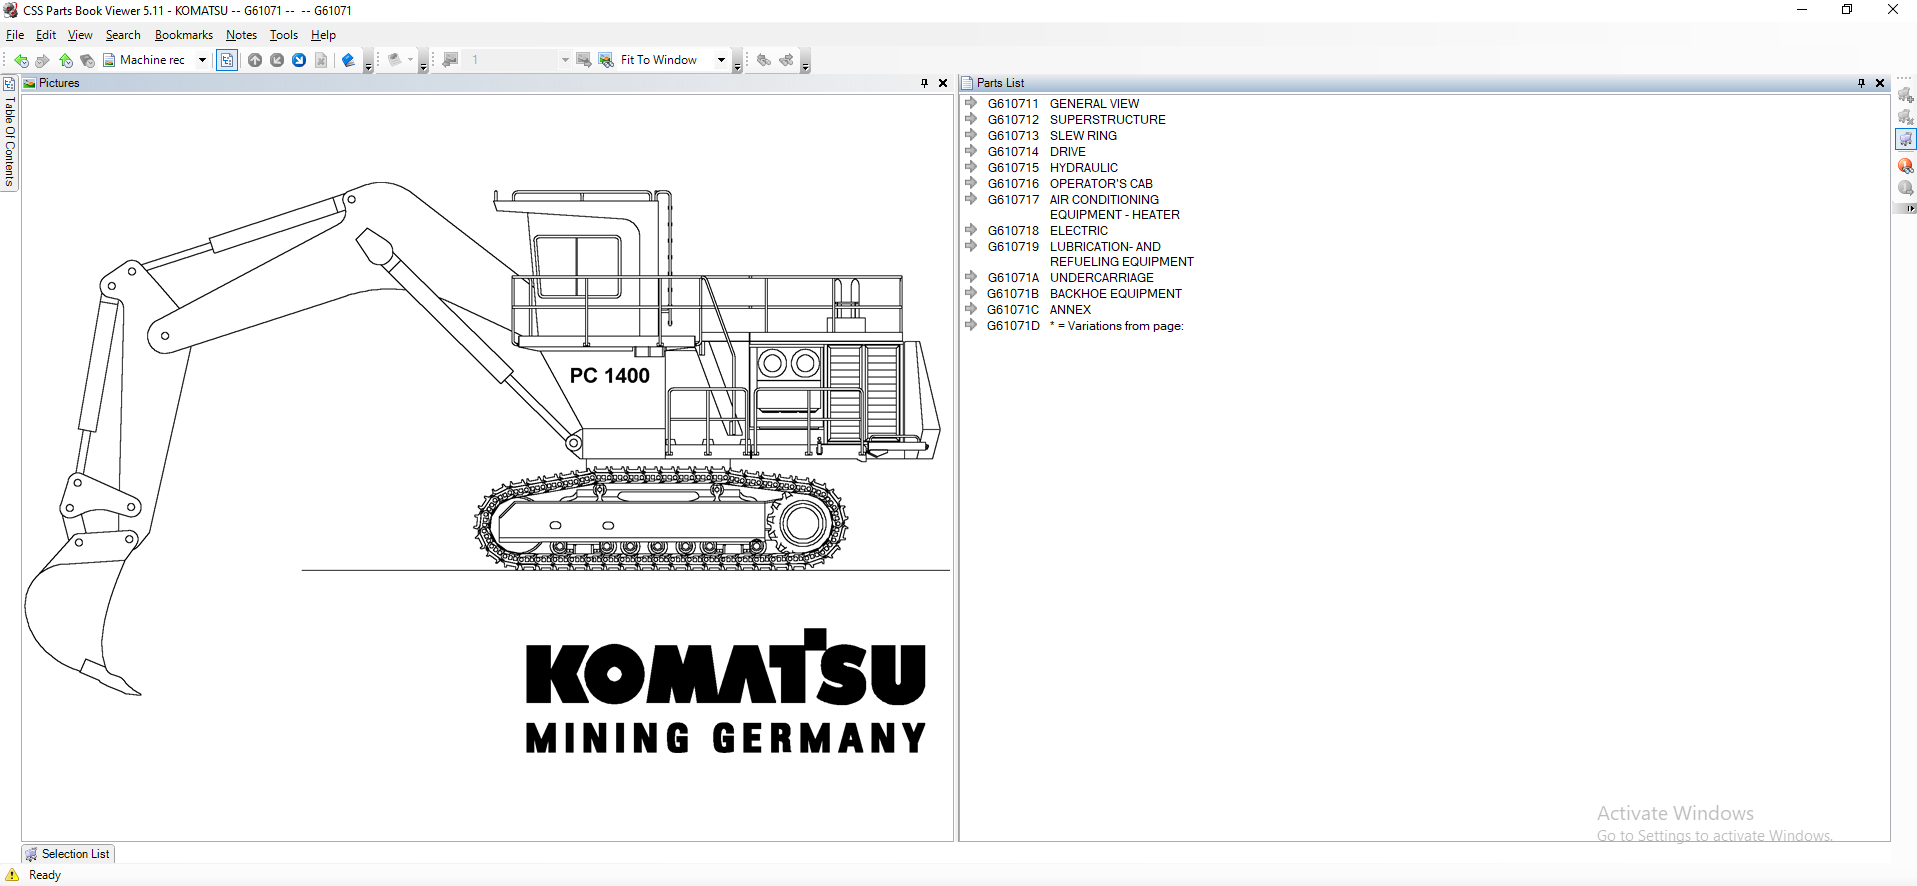Screen dimensions: 1917x886
Task: Open the Edit menu
Action: tap(46, 35)
